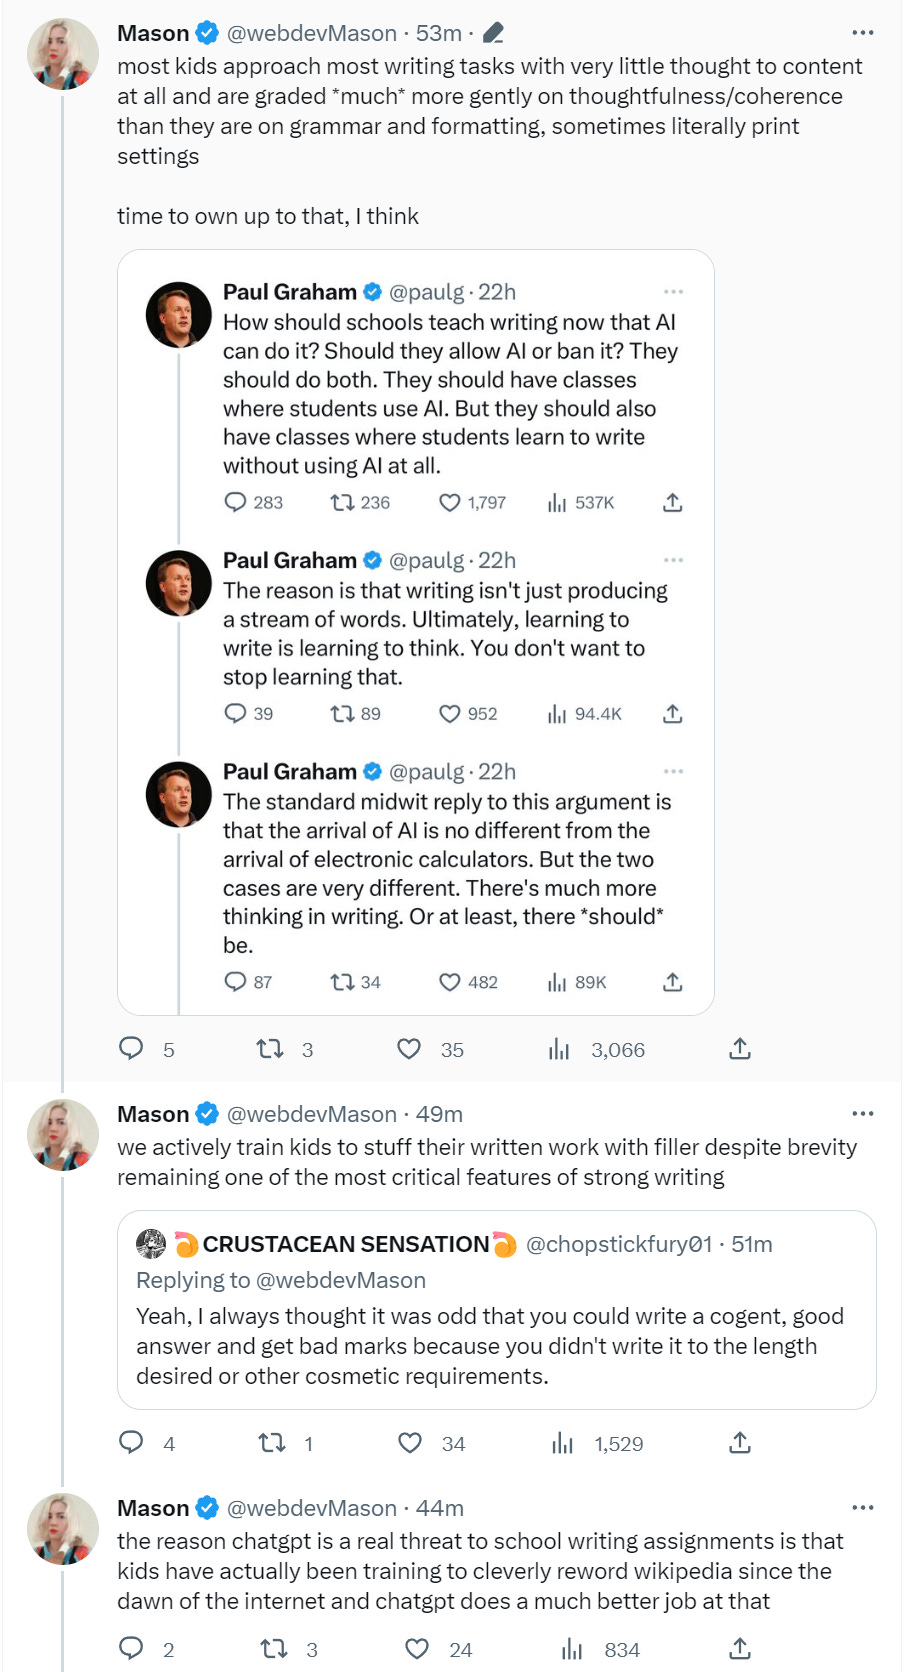Like Mason's top tweet with 35 likes
This screenshot has height=1672, width=910.
[x=409, y=1049]
